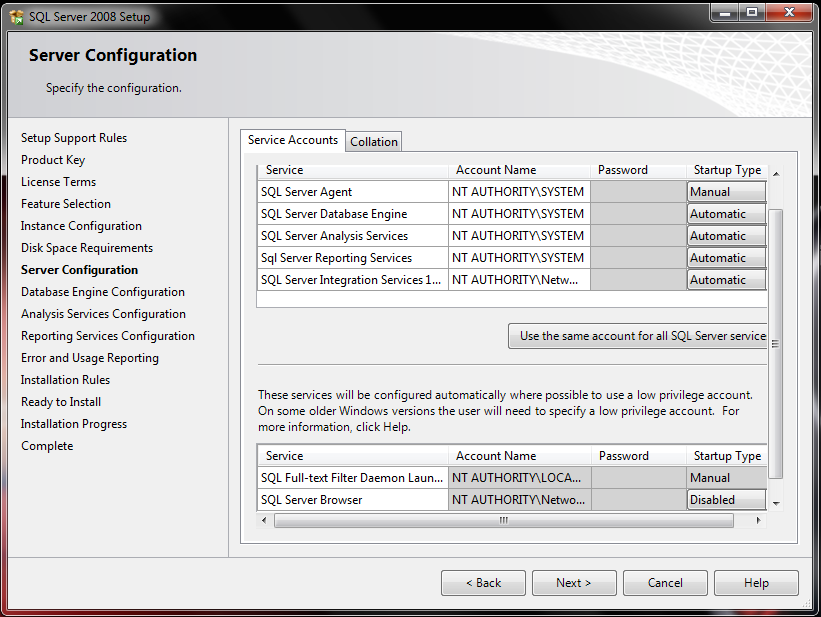
Task: Open Startup Type dropdown for SQL Server Integration Services
Action: (727, 280)
